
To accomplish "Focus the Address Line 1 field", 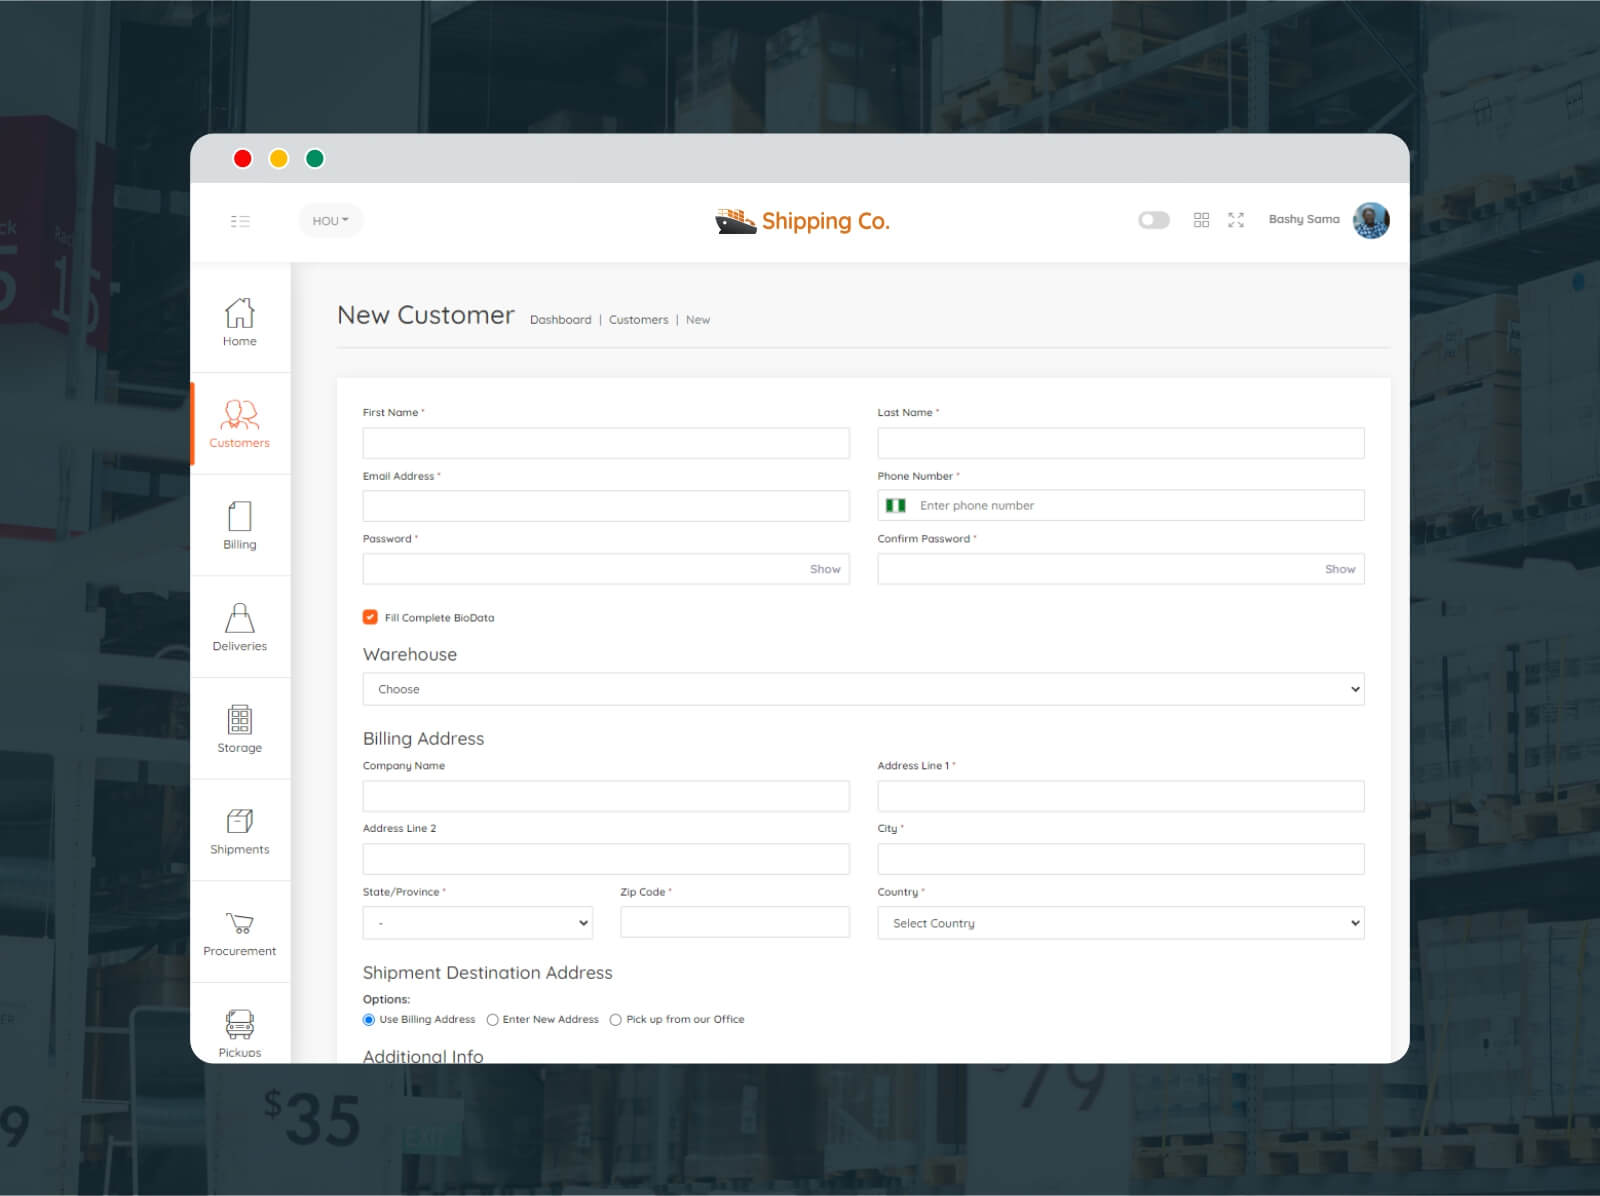I will click(1121, 796).
